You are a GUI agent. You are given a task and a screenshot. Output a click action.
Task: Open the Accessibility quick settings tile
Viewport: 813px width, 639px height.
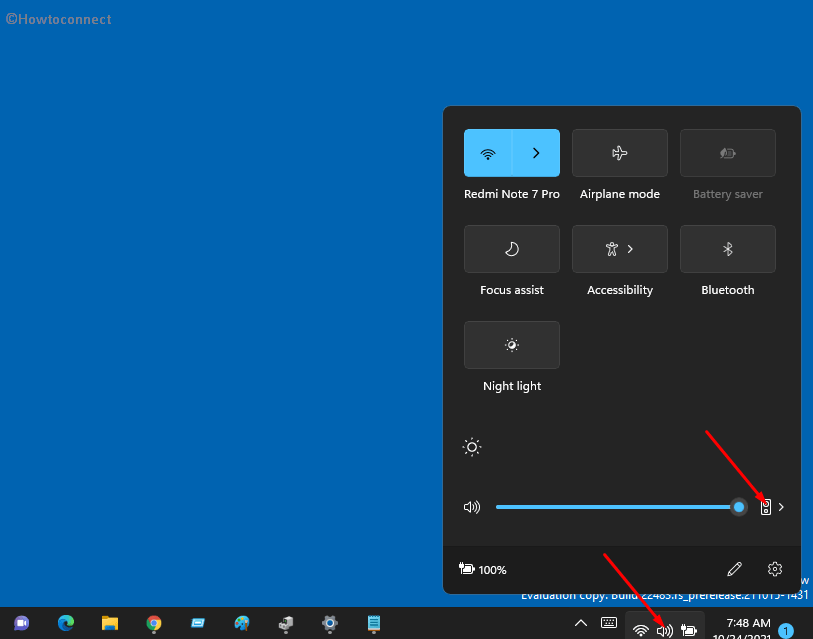(x=620, y=249)
